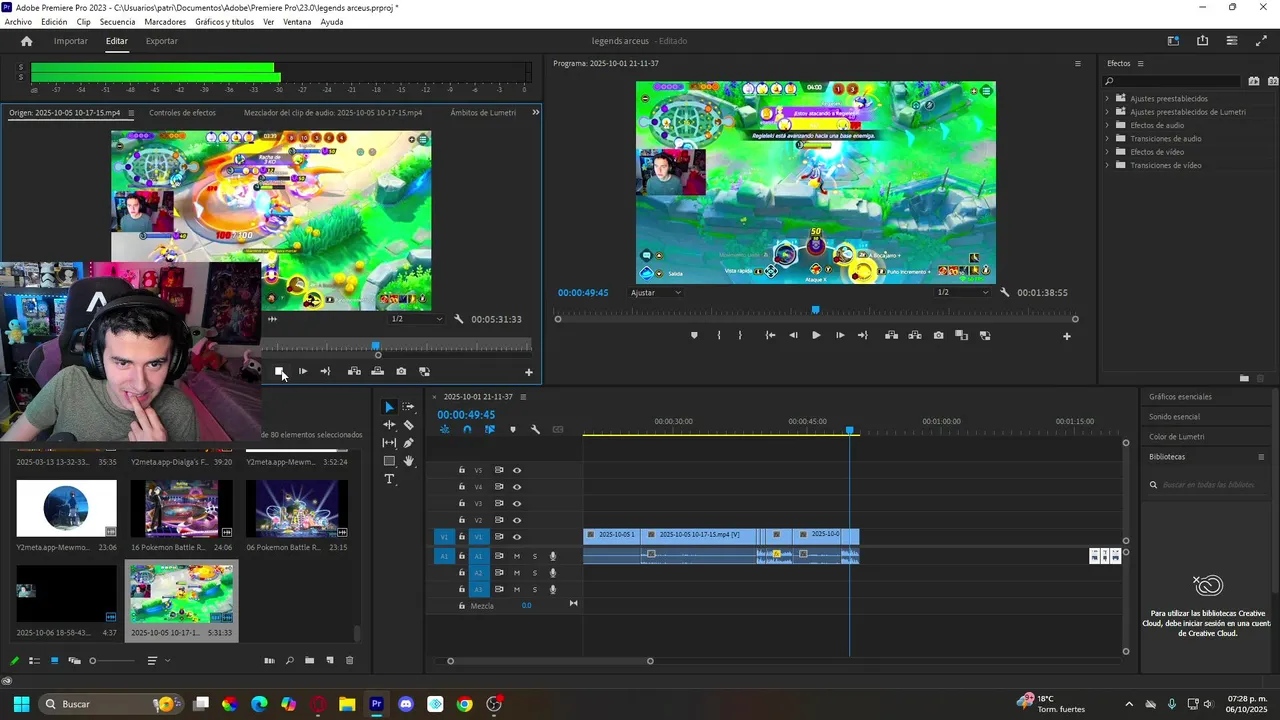The width and height of the screenshot is (1280, 720).
Task: Switch Project panel to list view
Action: pos(34,661)
